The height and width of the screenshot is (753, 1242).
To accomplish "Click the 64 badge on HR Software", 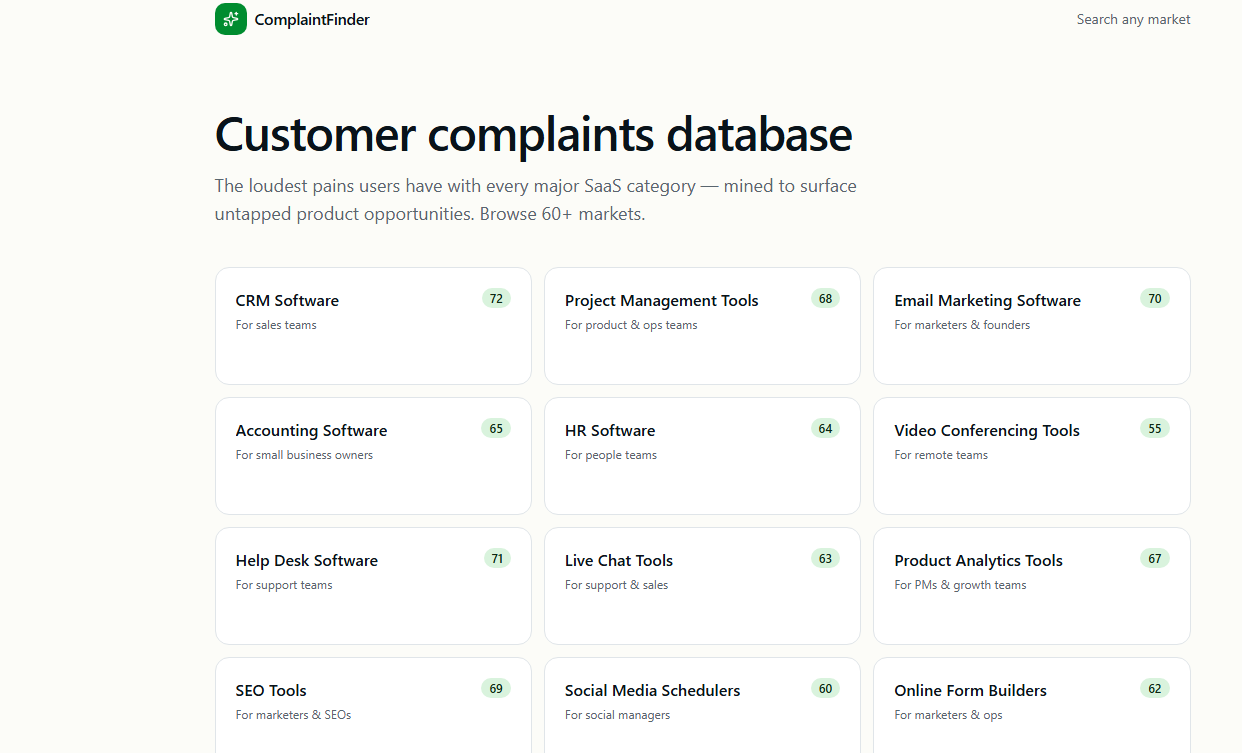I will [x=825, y=428].
